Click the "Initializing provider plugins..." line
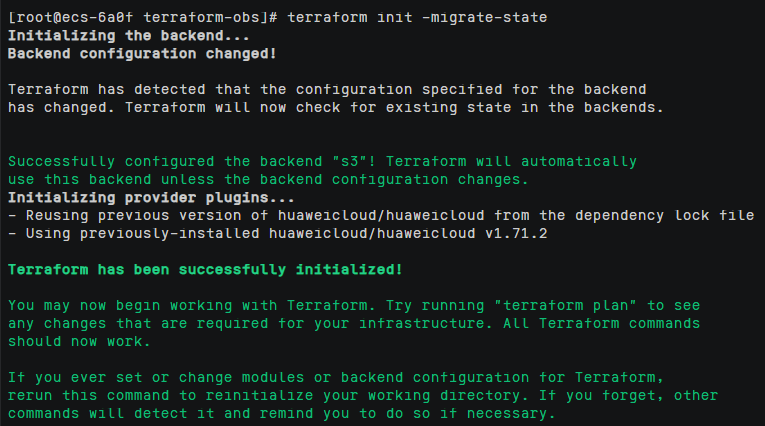The image size is (765, 426). [142, 197]
